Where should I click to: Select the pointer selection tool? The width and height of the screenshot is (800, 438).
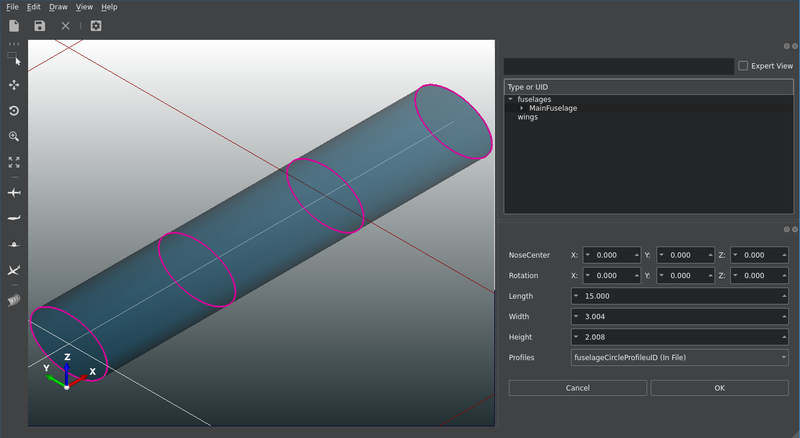coord(14,60)
